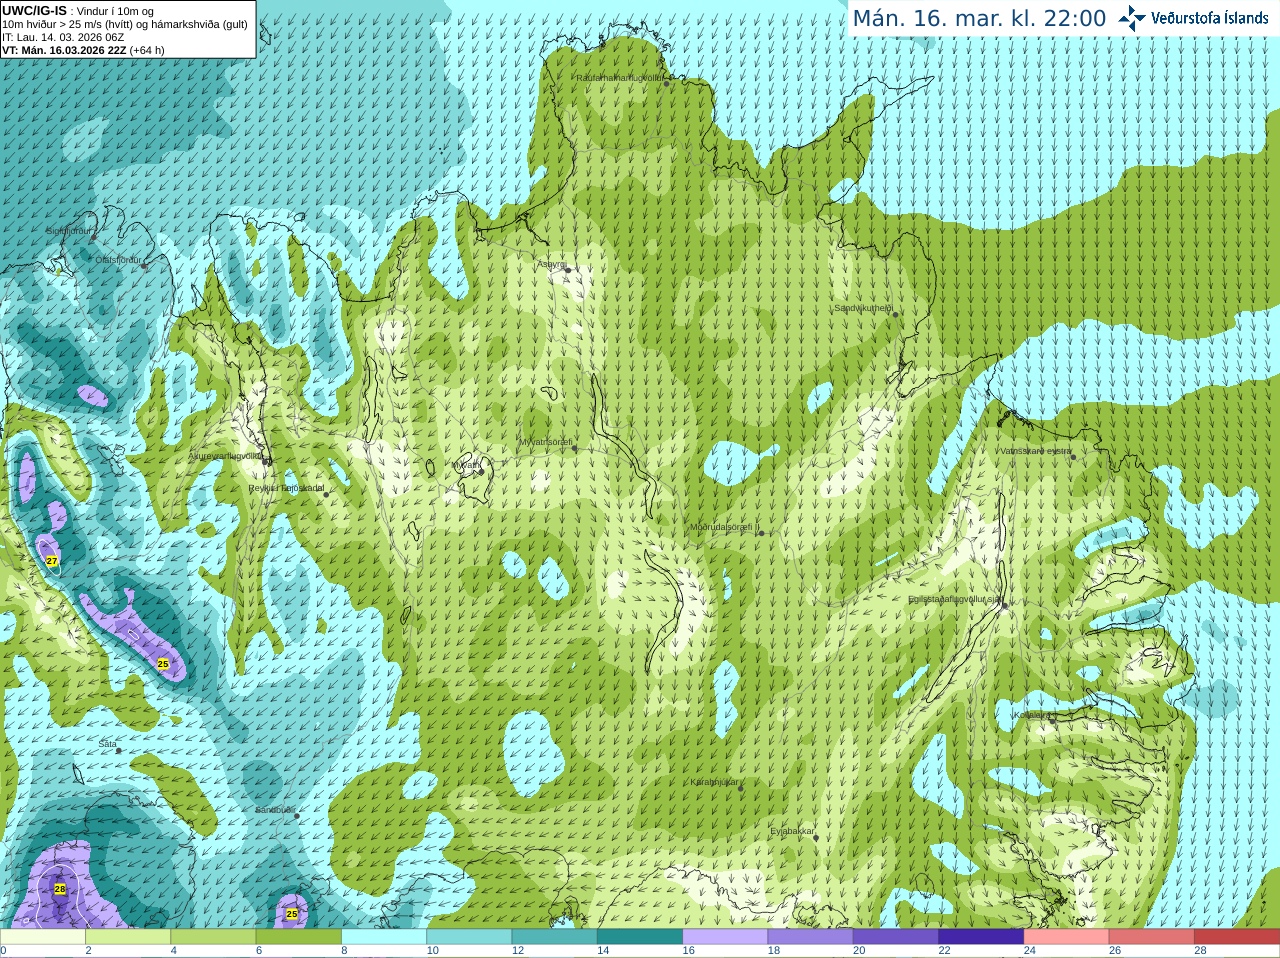Click the (+64 h) forecast offset
The width and height of the screenshot is (1280, 958).
(x=147, y=50)
